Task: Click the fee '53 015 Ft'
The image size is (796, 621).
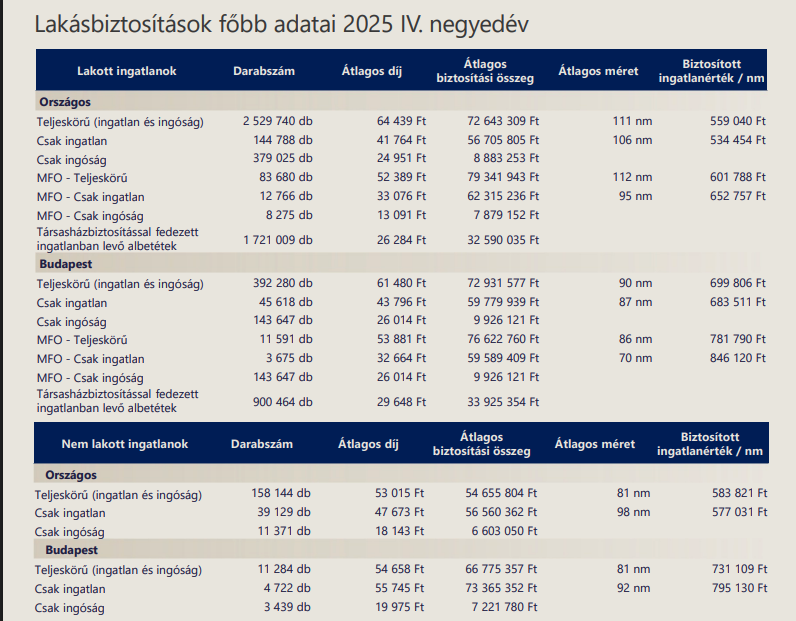Action: 399,493
